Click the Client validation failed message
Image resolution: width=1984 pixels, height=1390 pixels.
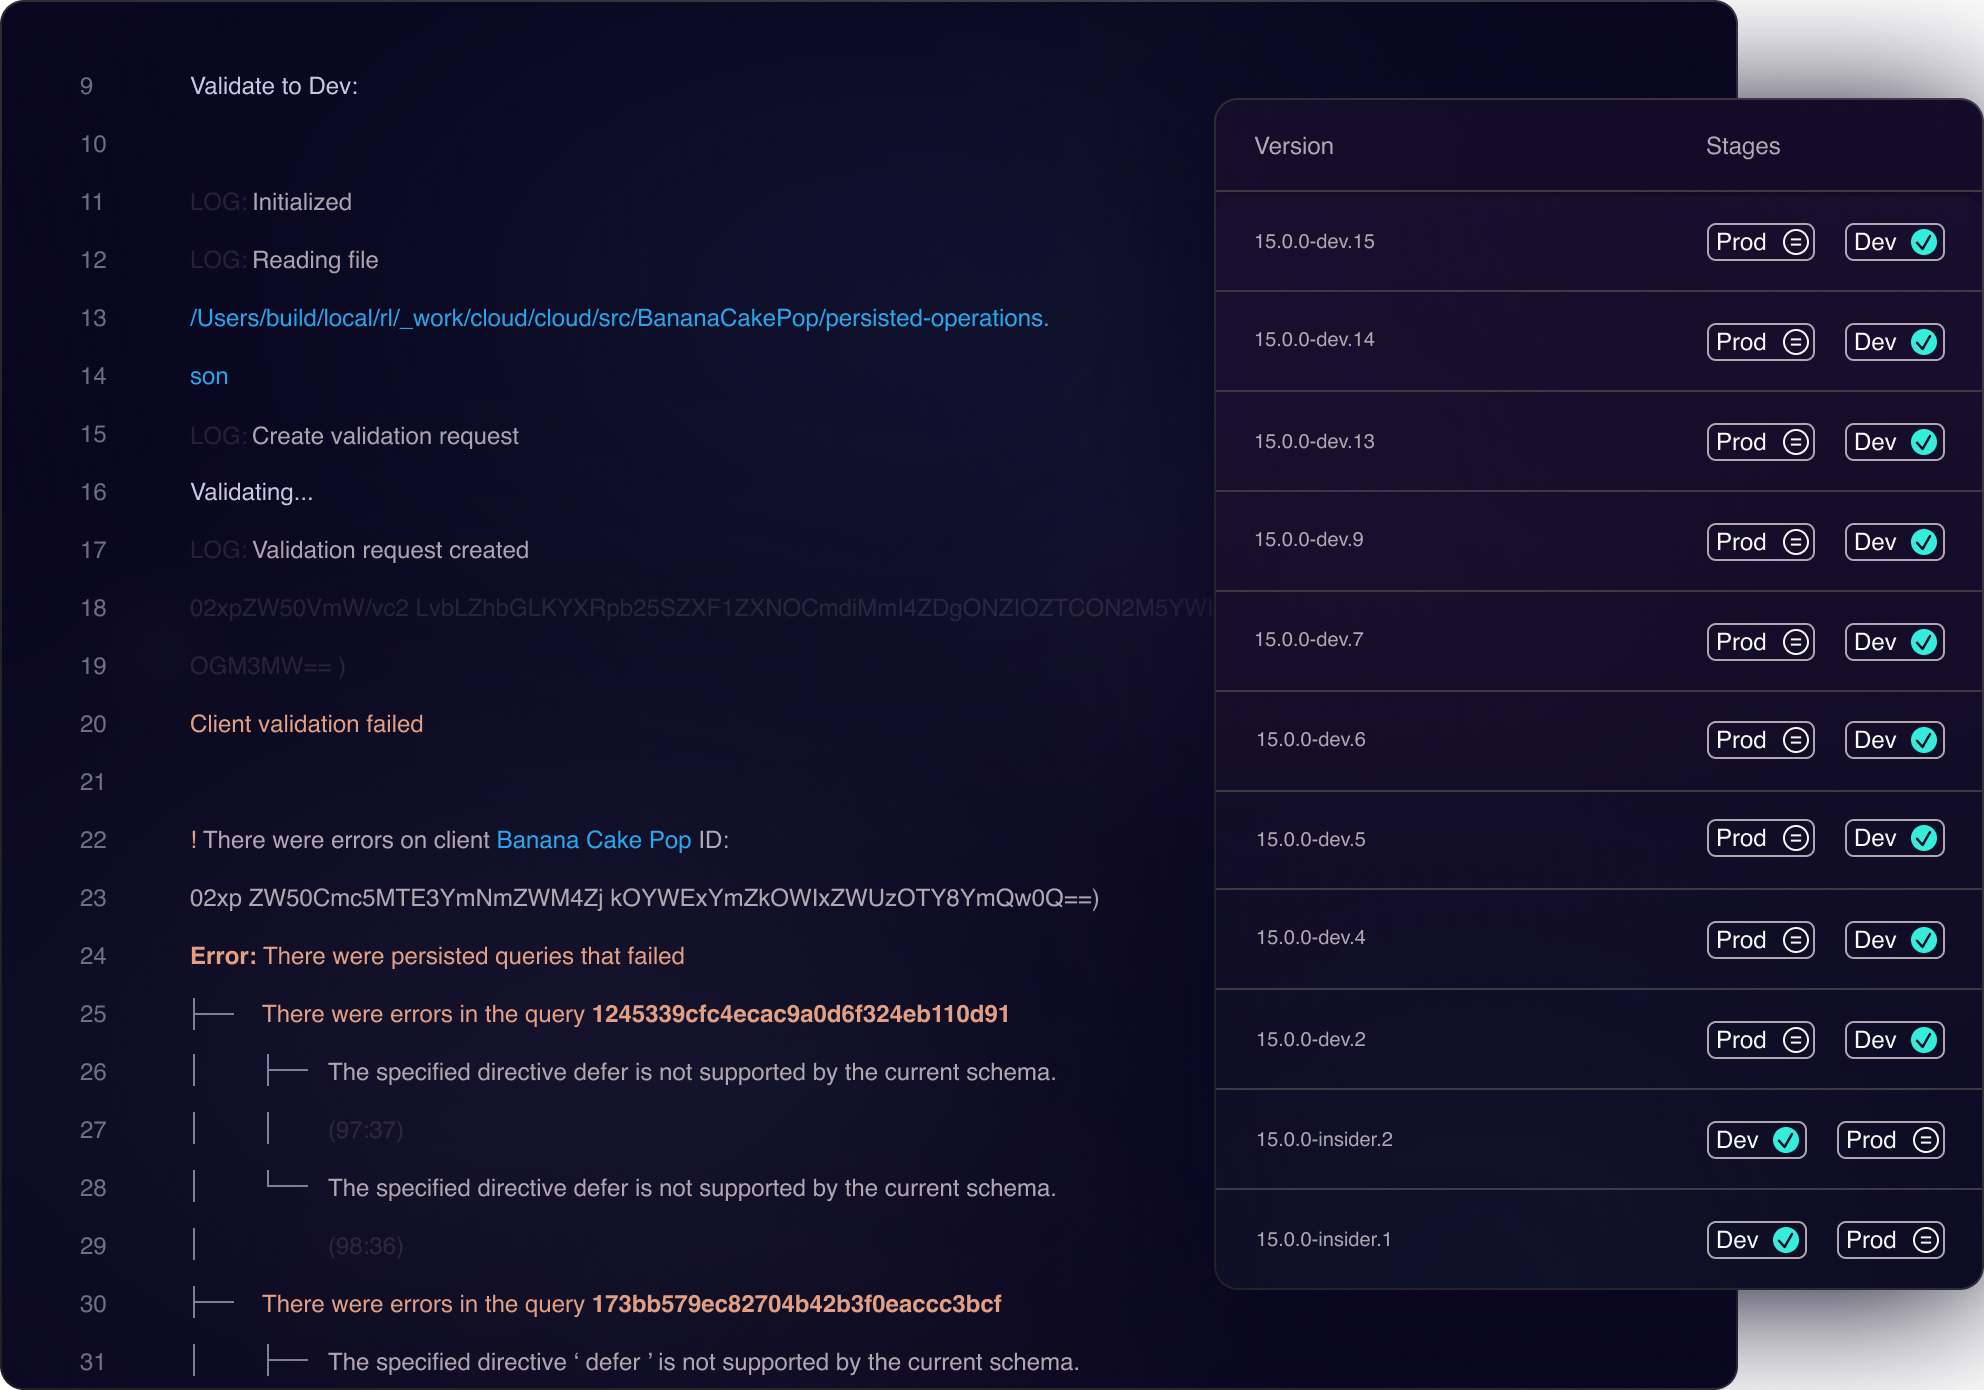pos(306,724)
